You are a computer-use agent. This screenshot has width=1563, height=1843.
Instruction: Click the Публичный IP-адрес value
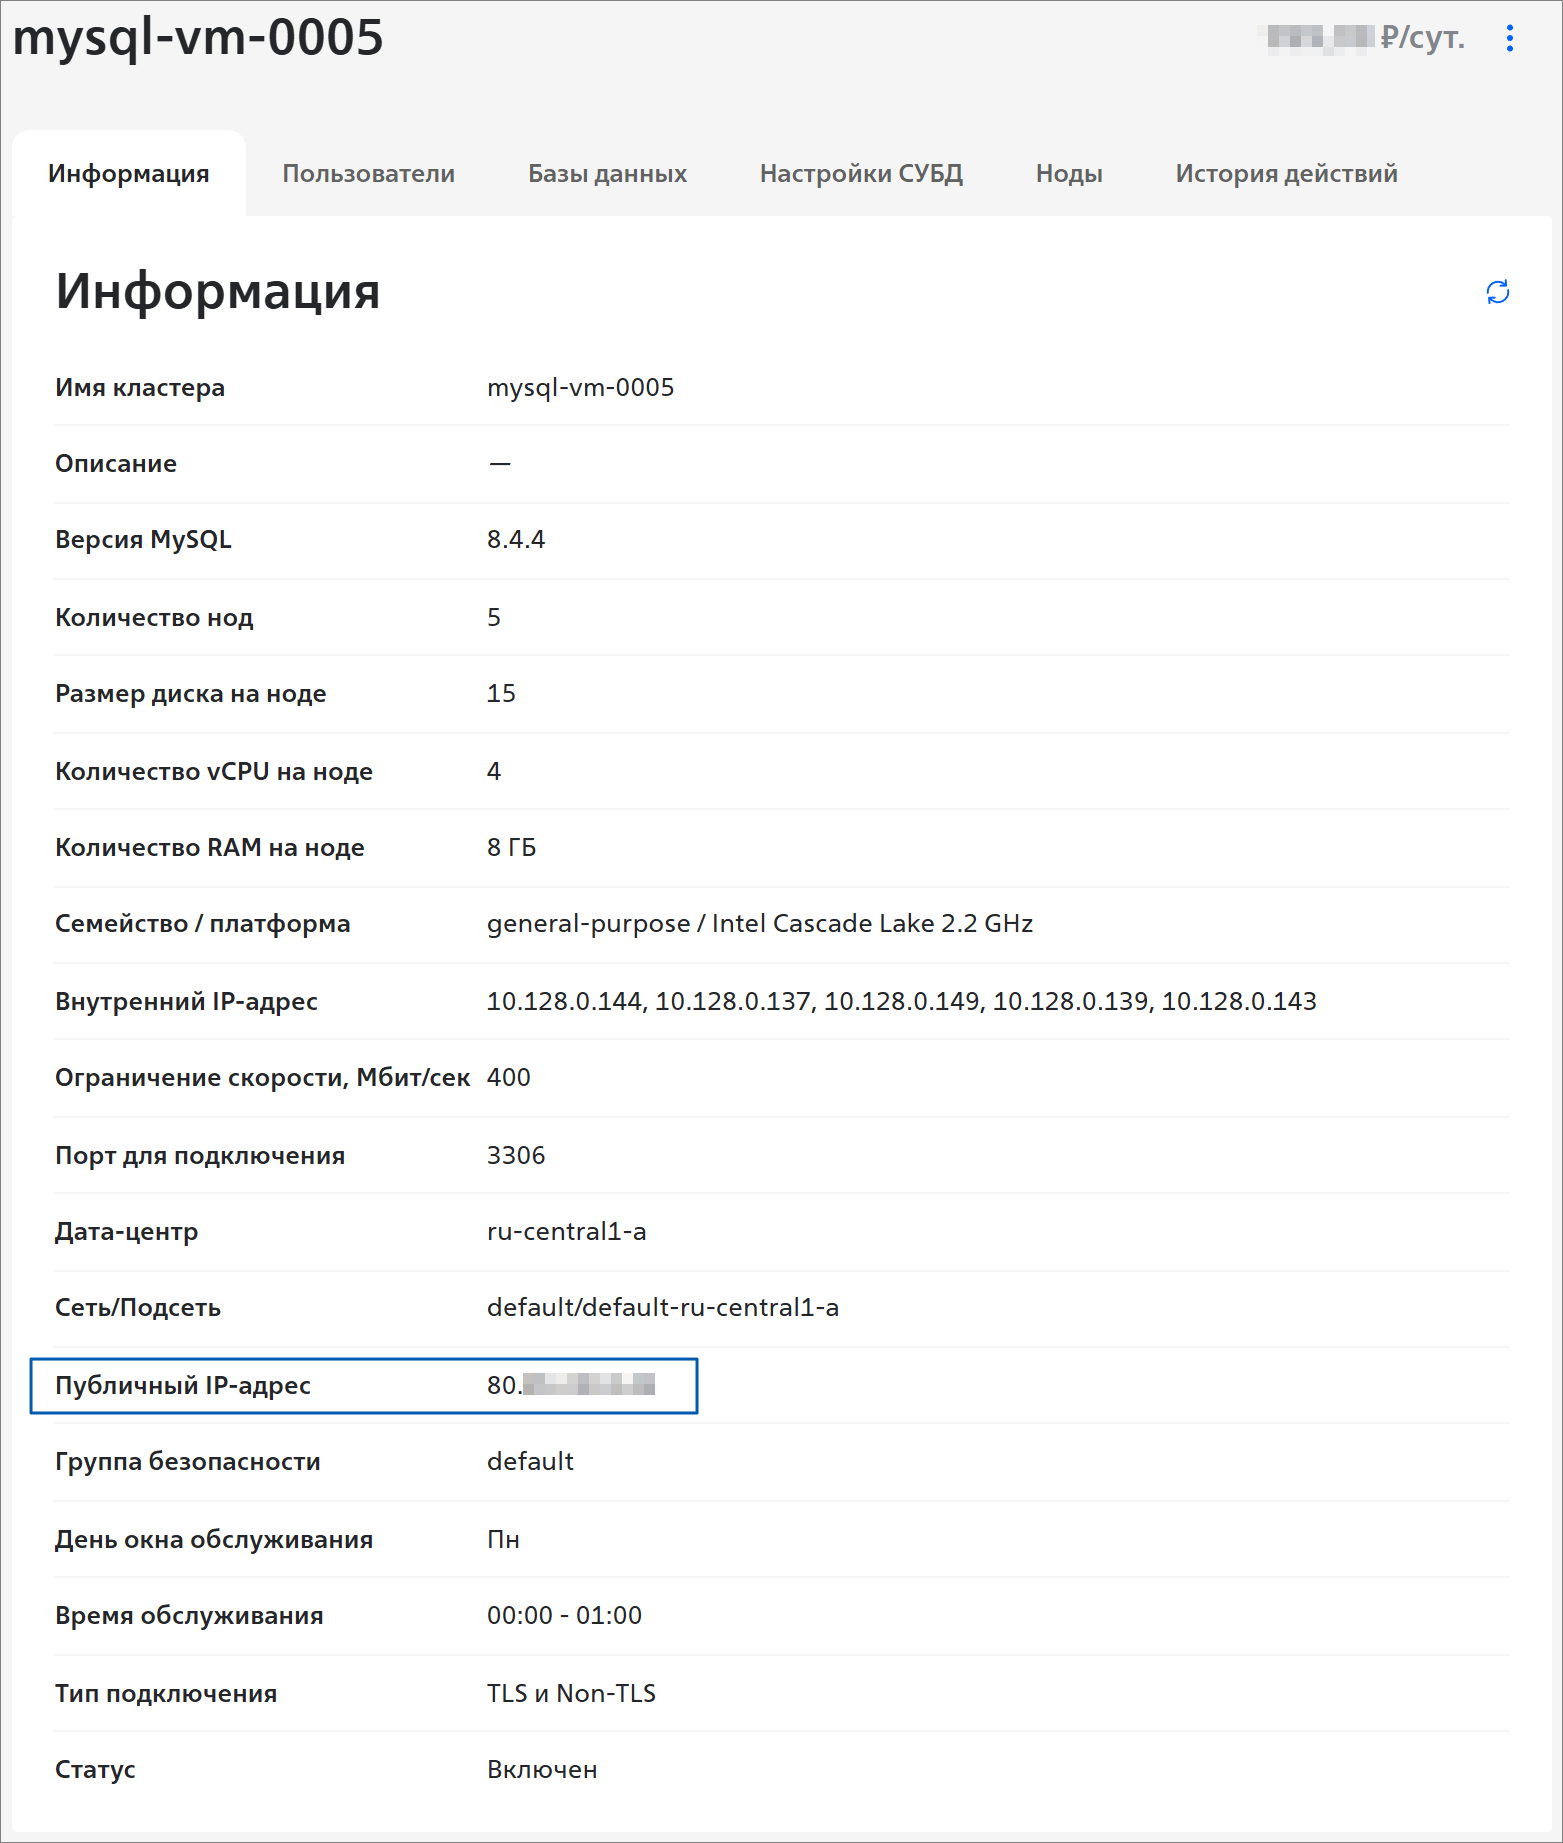571,1385
